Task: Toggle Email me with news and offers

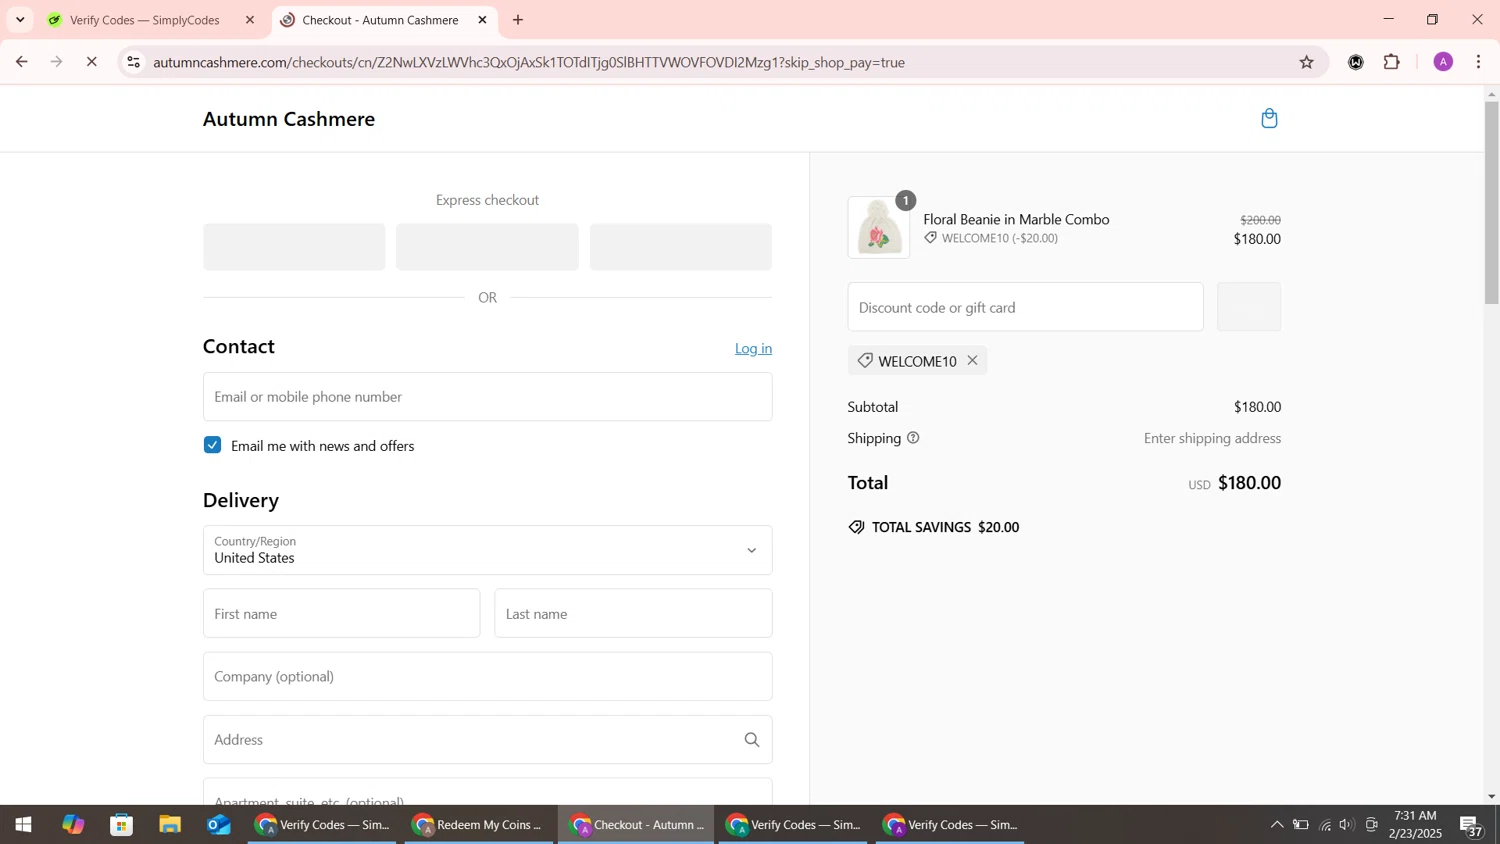Action: [212, 445]
